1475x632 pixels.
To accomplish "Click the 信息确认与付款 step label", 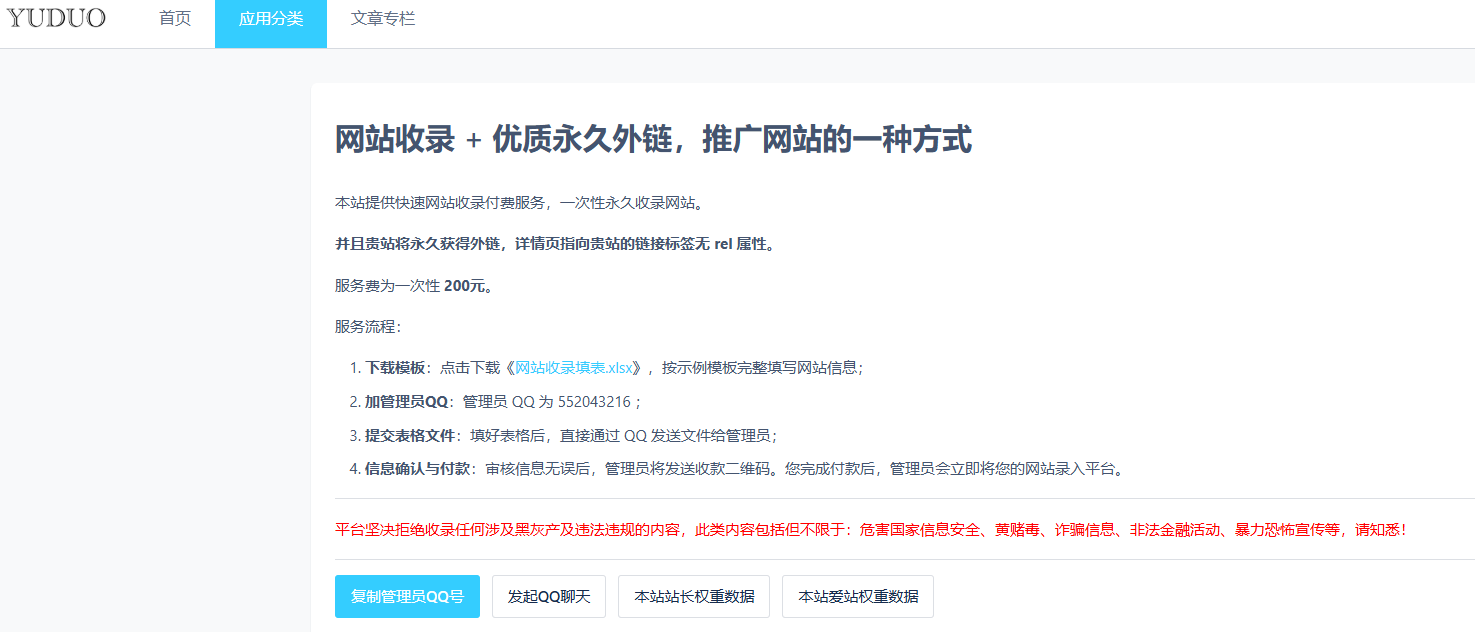I will tap(418, 468).
